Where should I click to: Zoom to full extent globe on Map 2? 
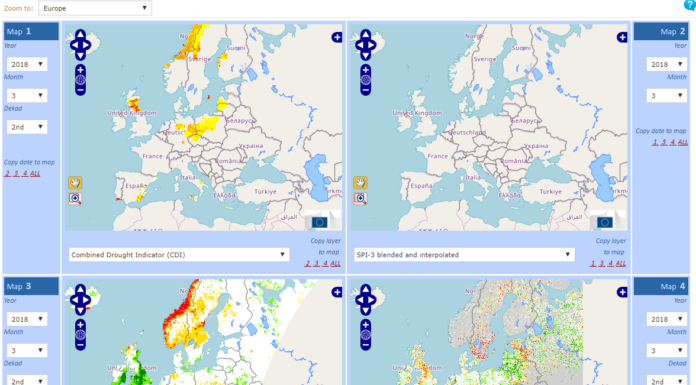[x=365, y=80]
